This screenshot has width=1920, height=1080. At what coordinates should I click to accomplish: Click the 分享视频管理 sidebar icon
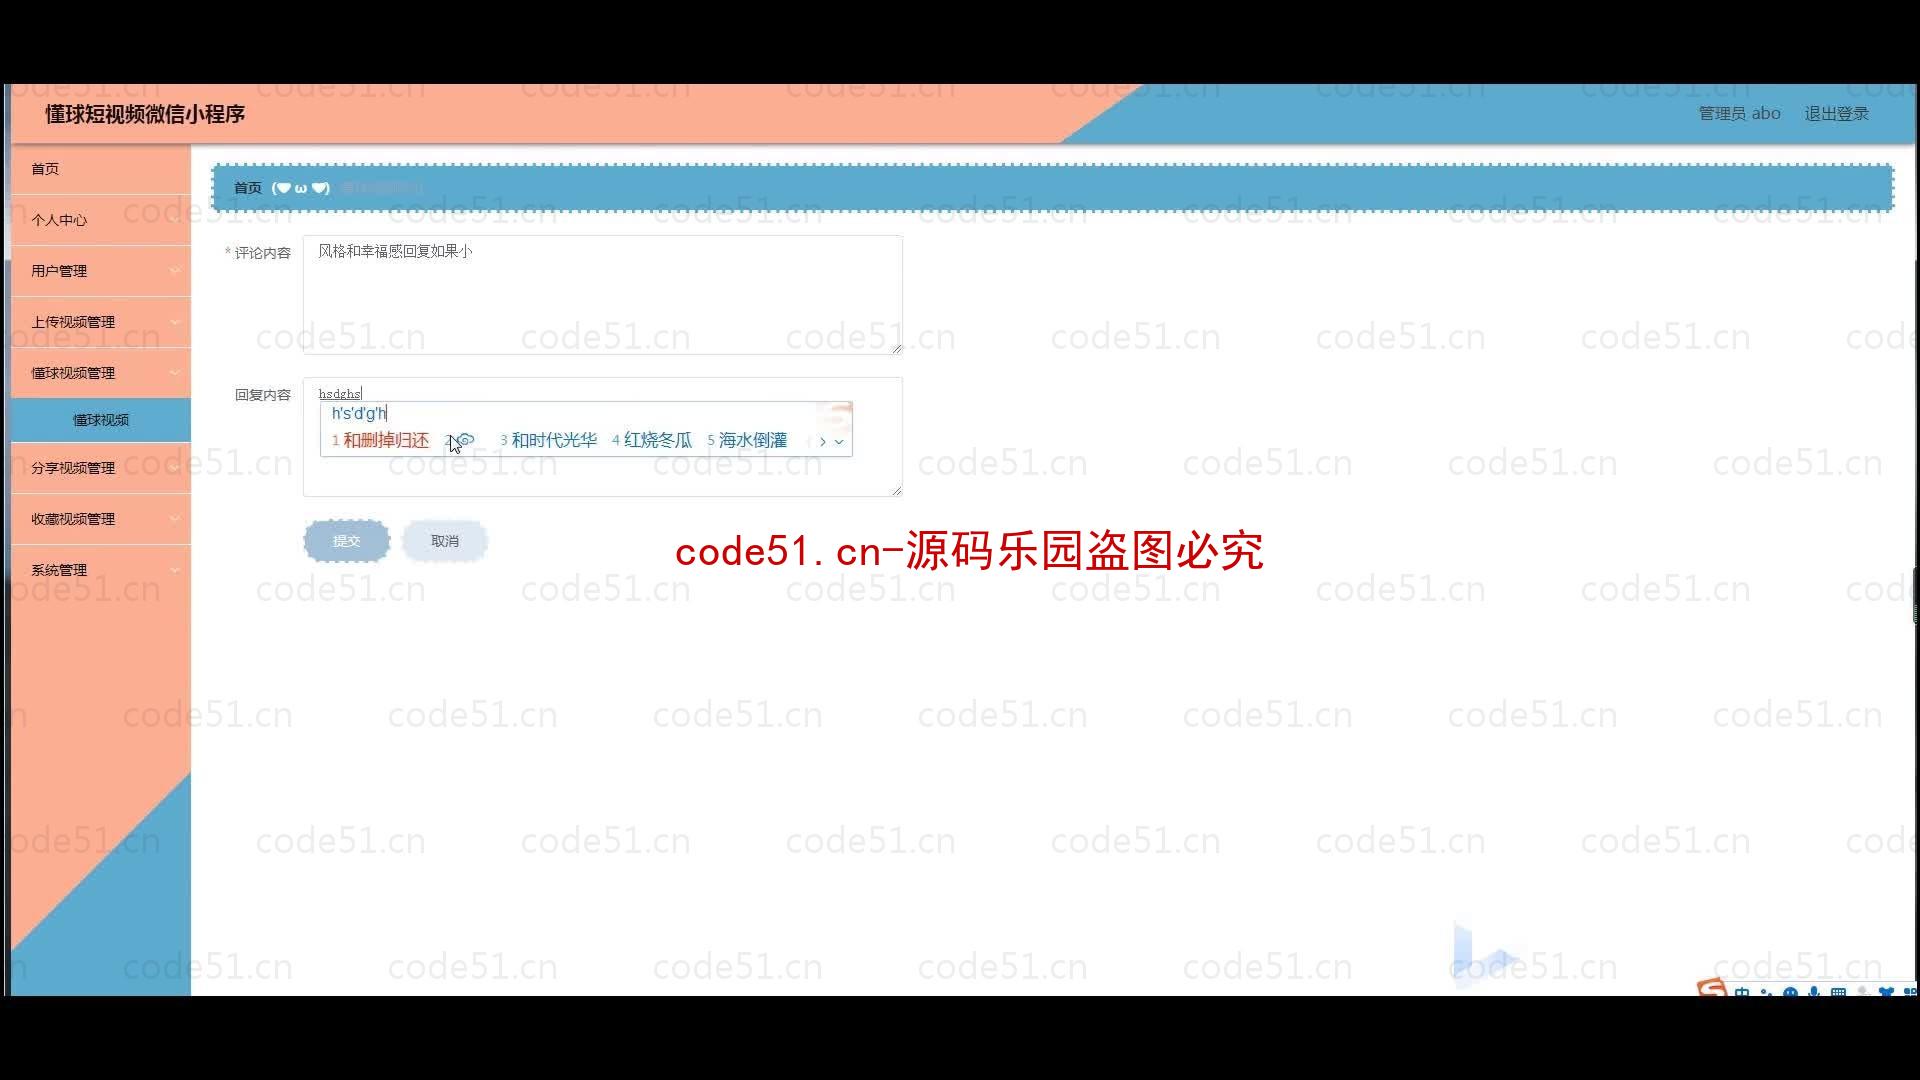coord(99,467)
